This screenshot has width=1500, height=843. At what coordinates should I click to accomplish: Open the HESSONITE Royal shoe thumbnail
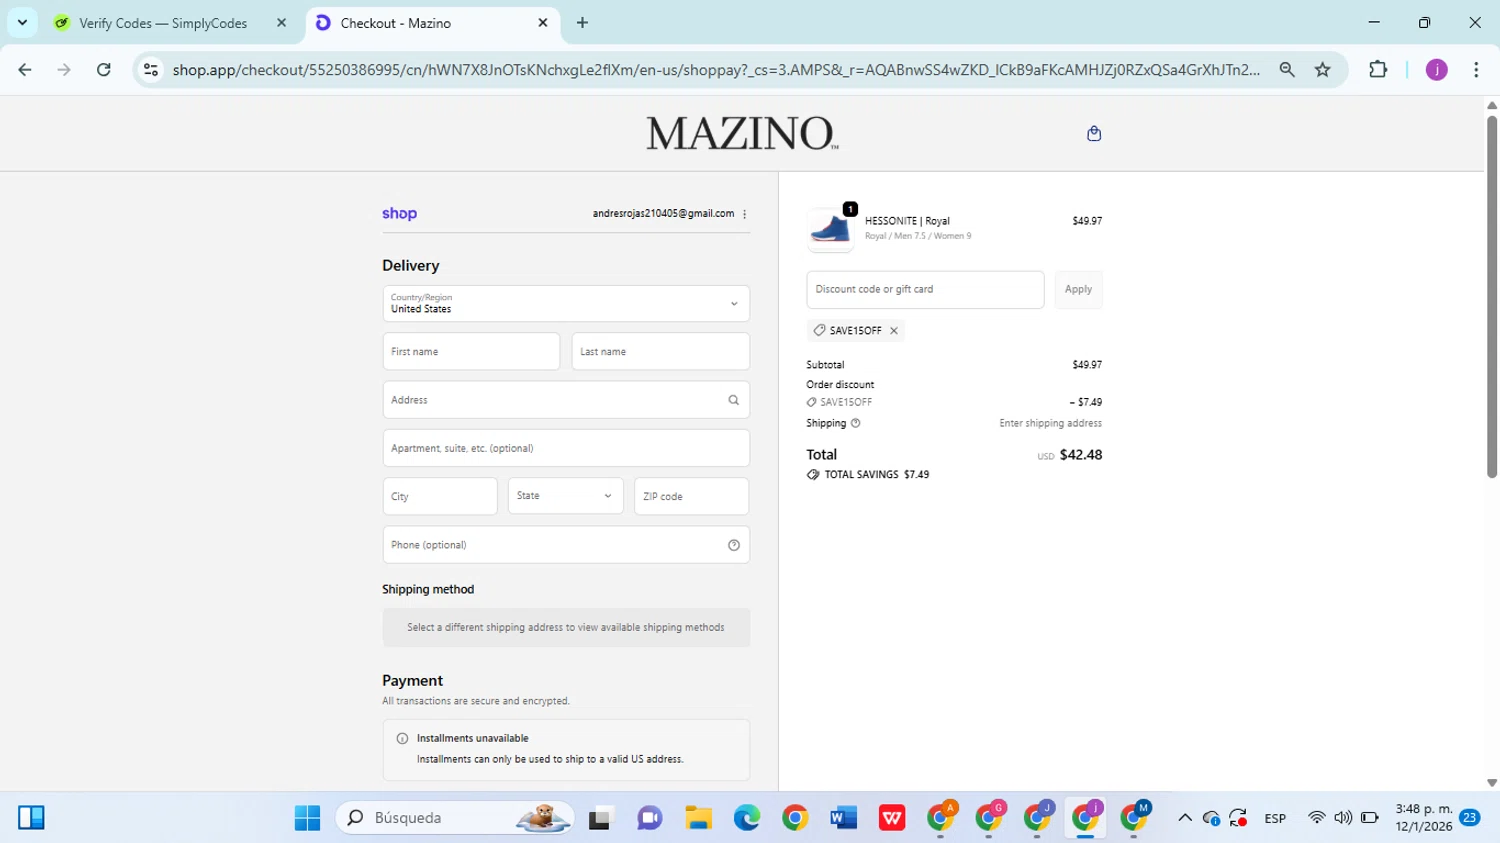(830, 229)
